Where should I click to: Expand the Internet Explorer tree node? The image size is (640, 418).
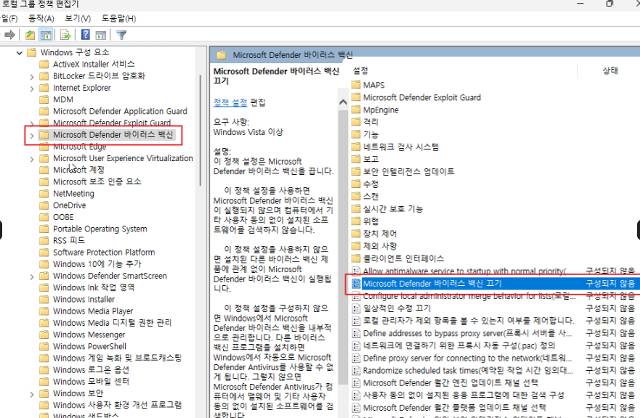click(32, 88)
